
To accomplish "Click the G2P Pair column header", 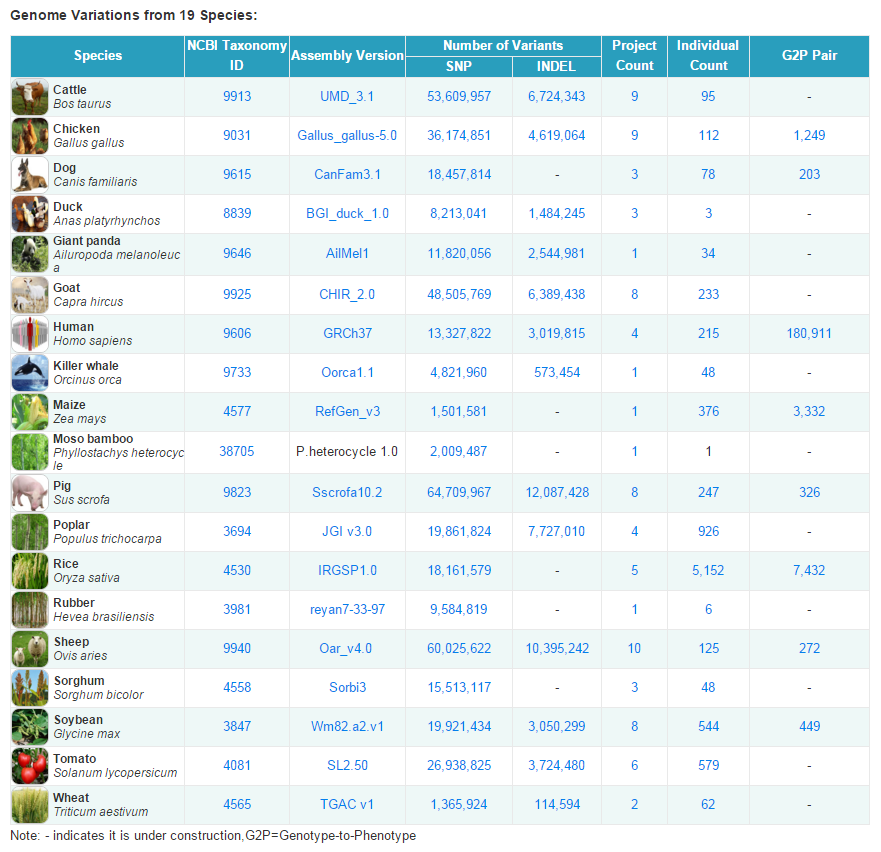I will point(809,56).
